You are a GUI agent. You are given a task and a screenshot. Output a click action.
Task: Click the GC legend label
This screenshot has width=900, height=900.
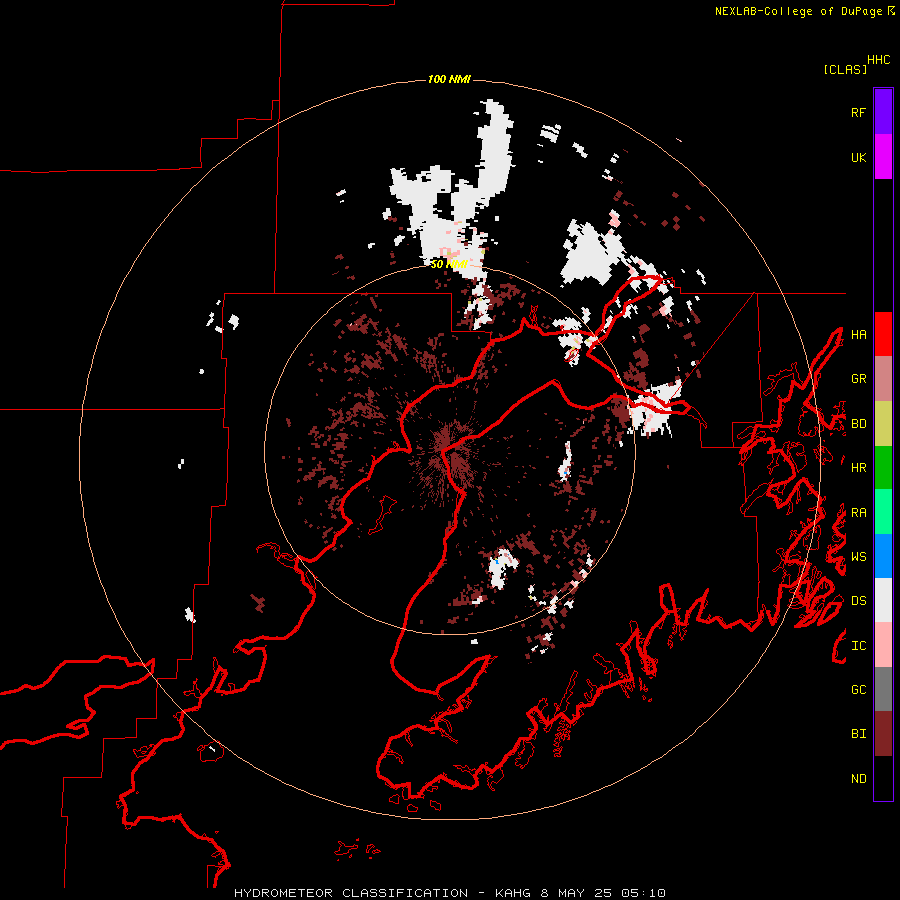(x=858, y=689)
